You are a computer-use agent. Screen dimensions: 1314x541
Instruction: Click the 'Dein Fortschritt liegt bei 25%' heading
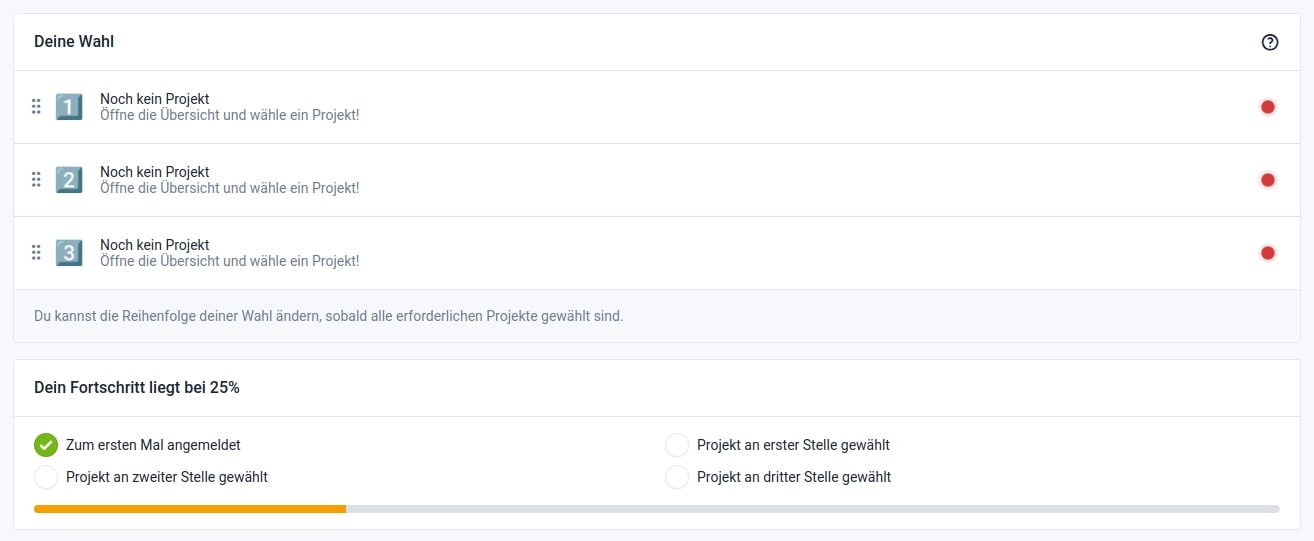(x=137, y=388)
